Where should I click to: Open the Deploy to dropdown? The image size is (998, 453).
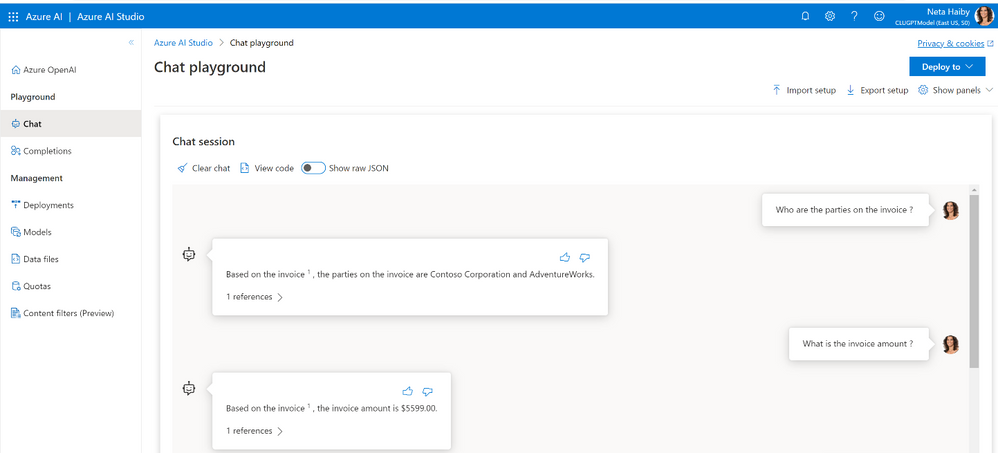(948, 67)
